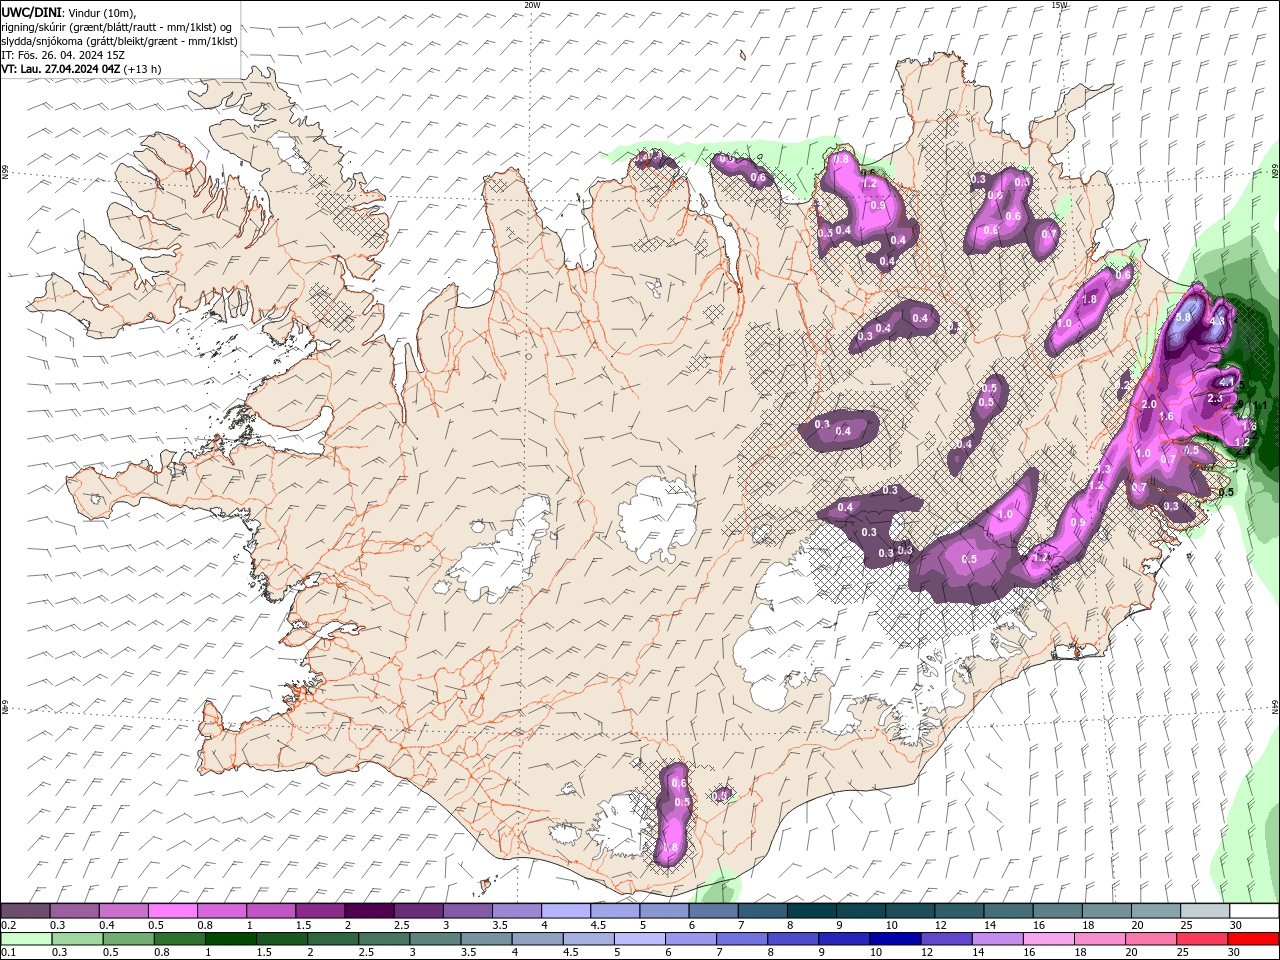Click the '2.3' precipitation value near the east coast
The image size is (1280, 960).
tap(1215, 398)
